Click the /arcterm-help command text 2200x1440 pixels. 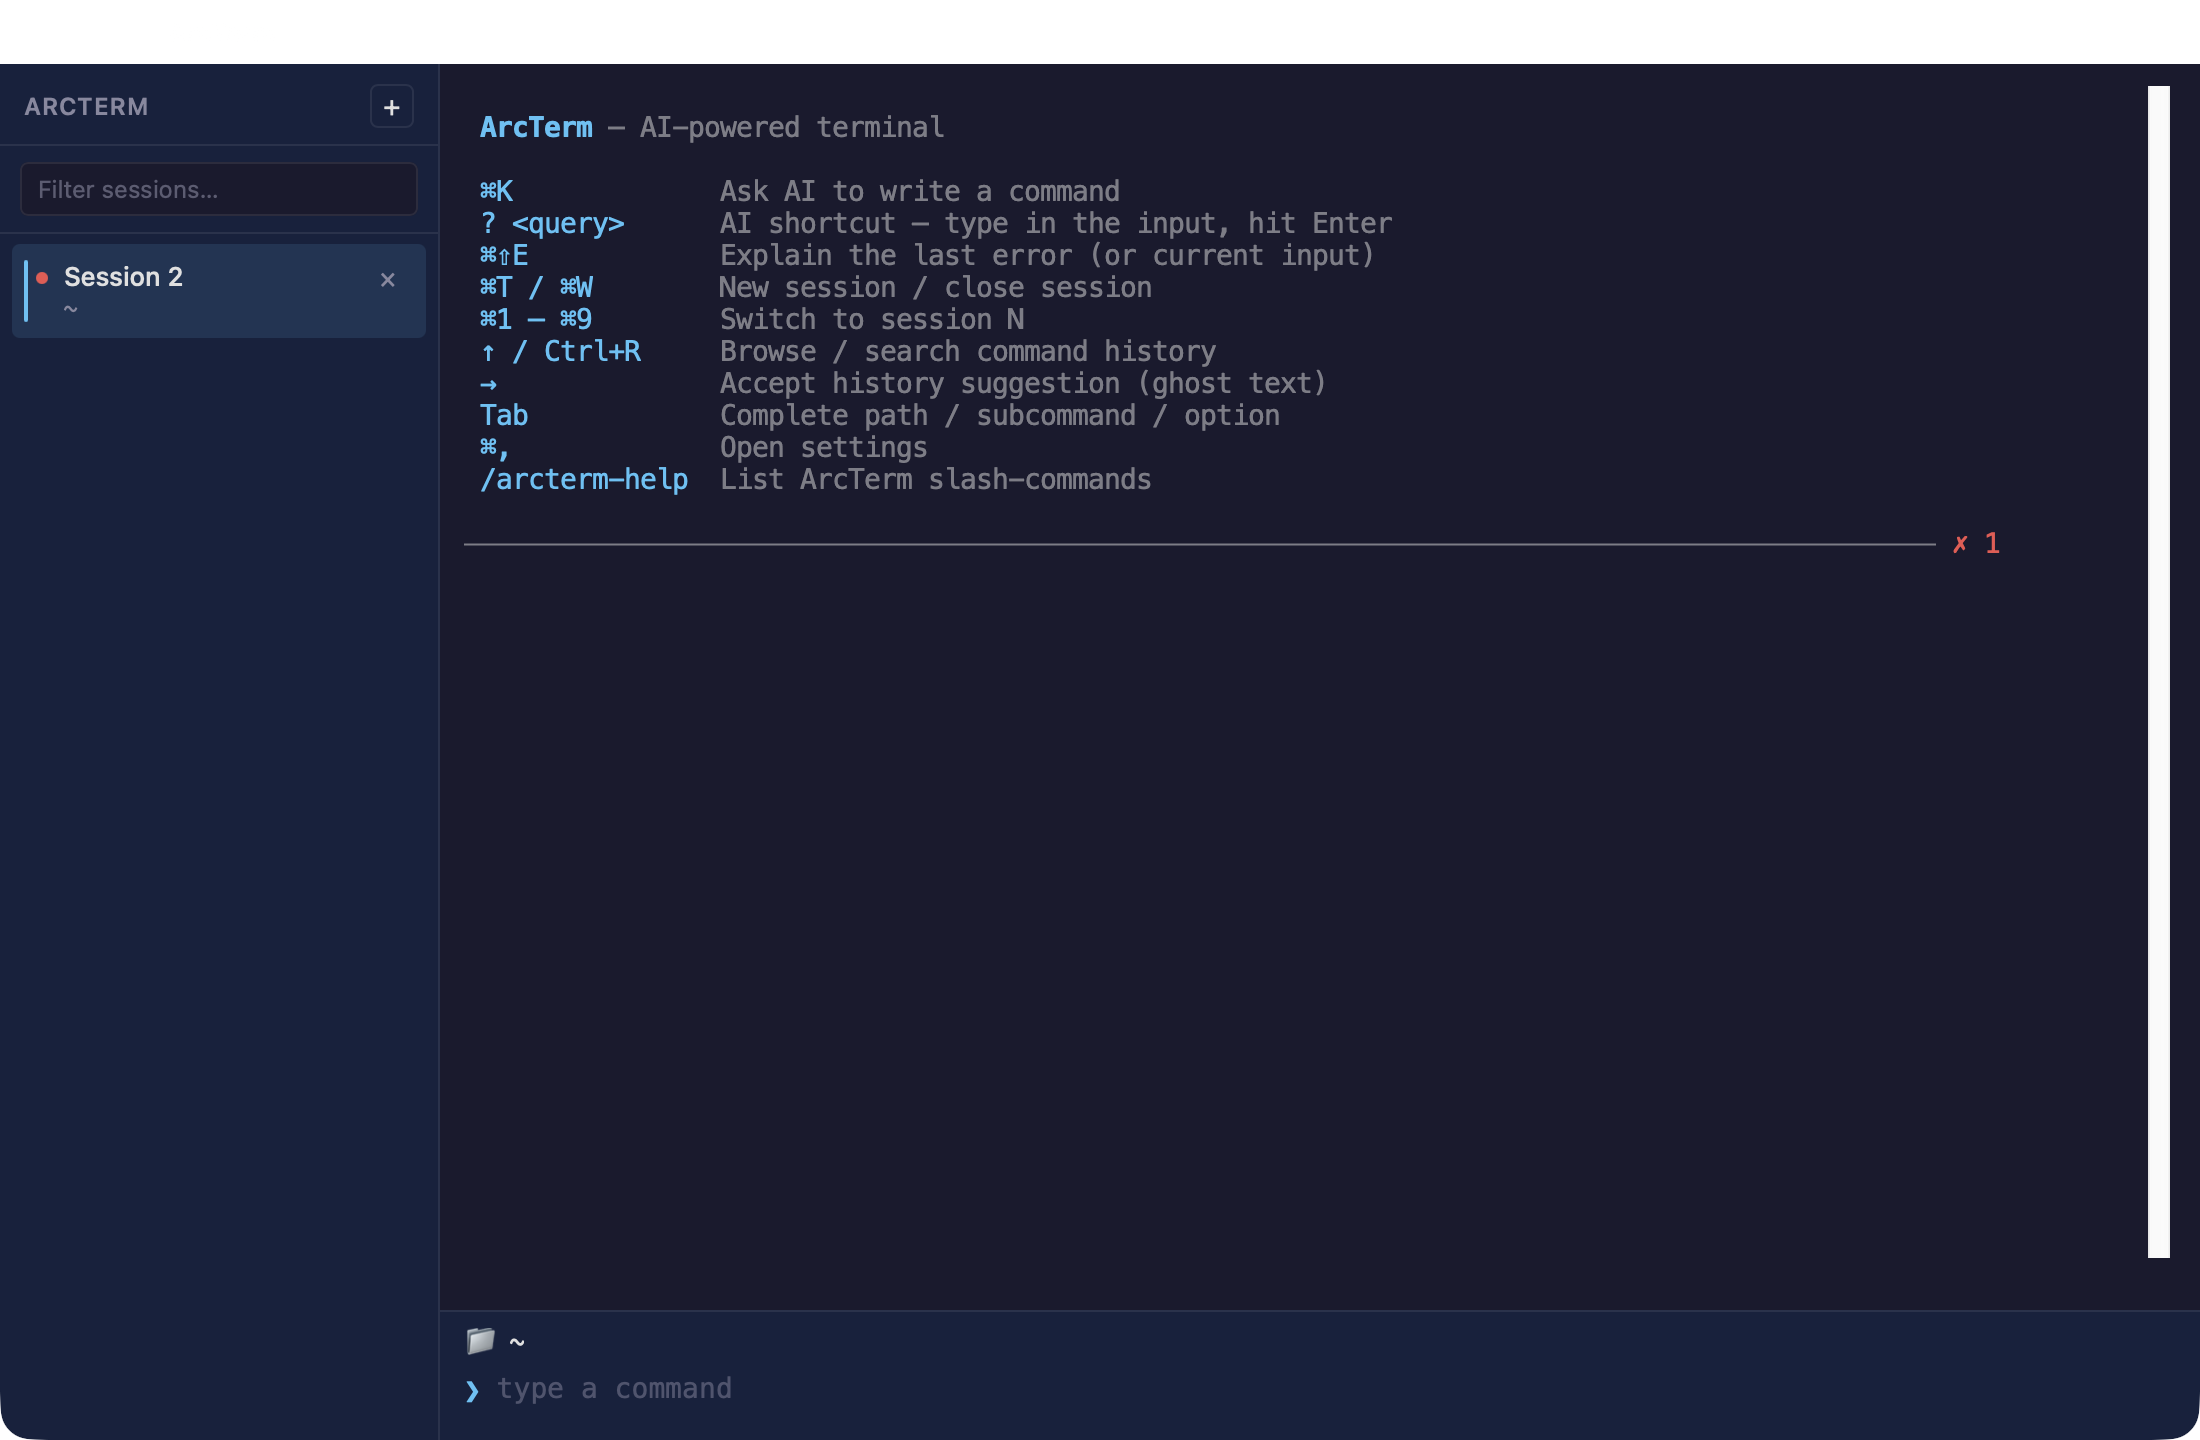[x=584, y=479]
